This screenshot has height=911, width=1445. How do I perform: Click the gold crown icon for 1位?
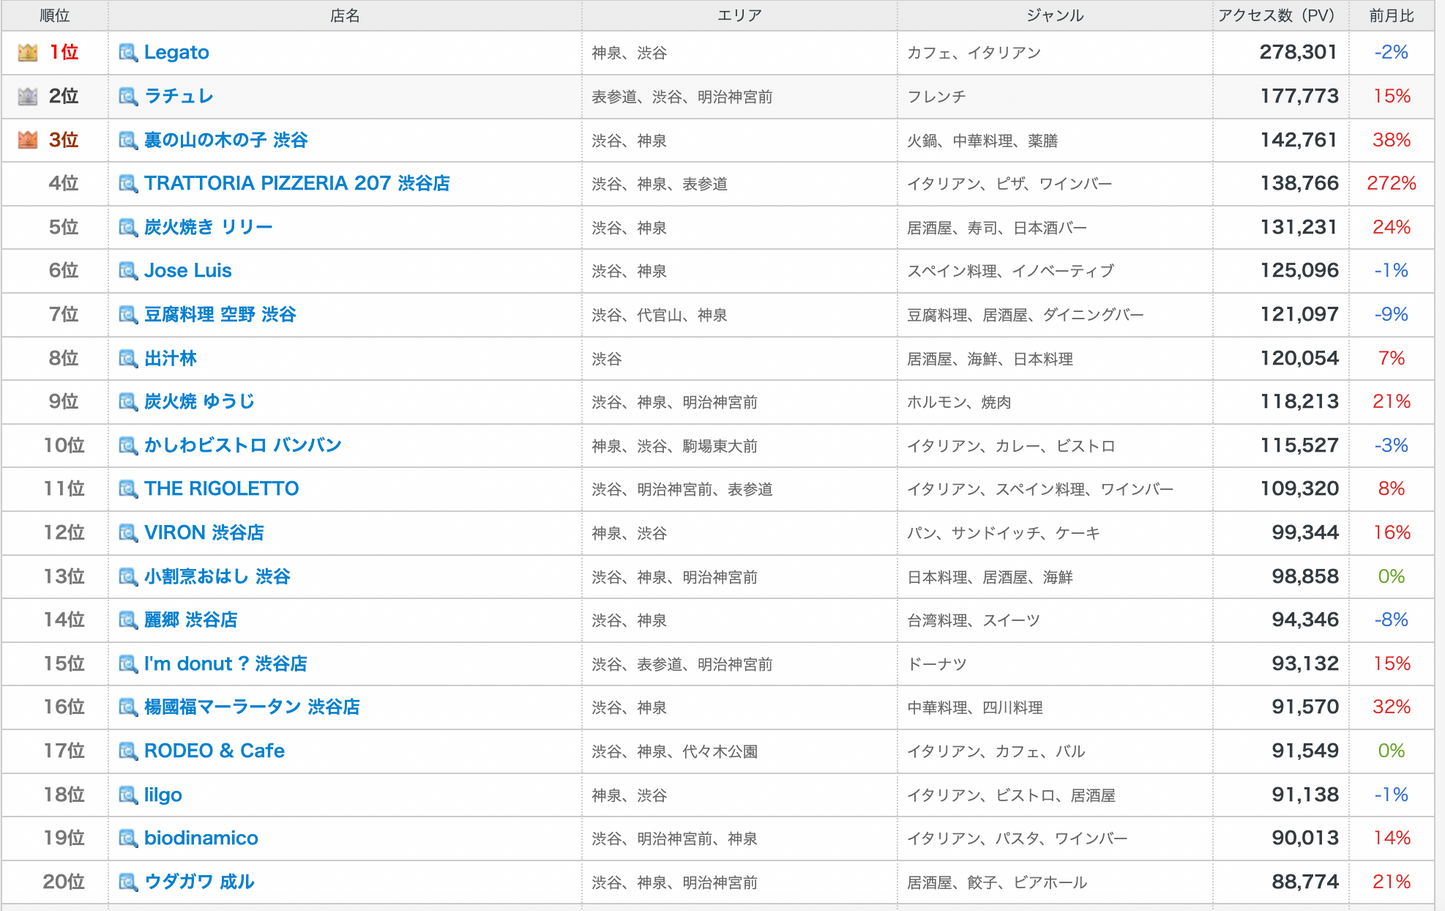tap(28, 52)
